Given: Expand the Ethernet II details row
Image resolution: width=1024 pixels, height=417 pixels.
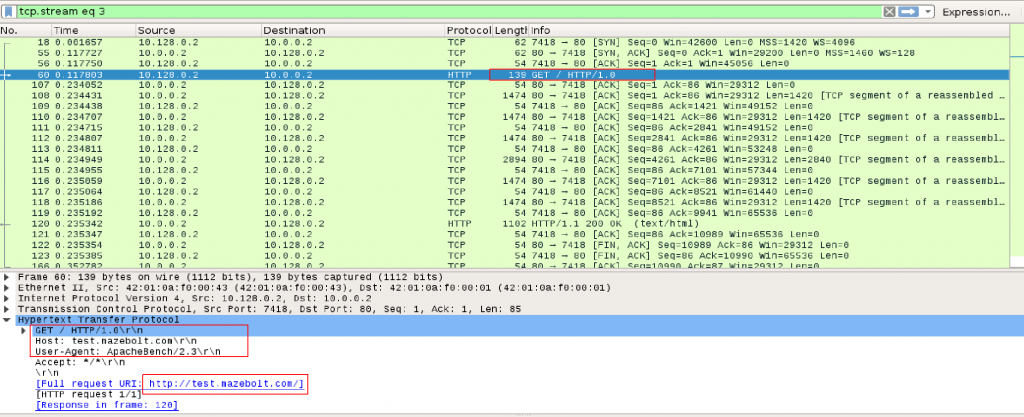Looking at the screenshot, I should point(7,288).
